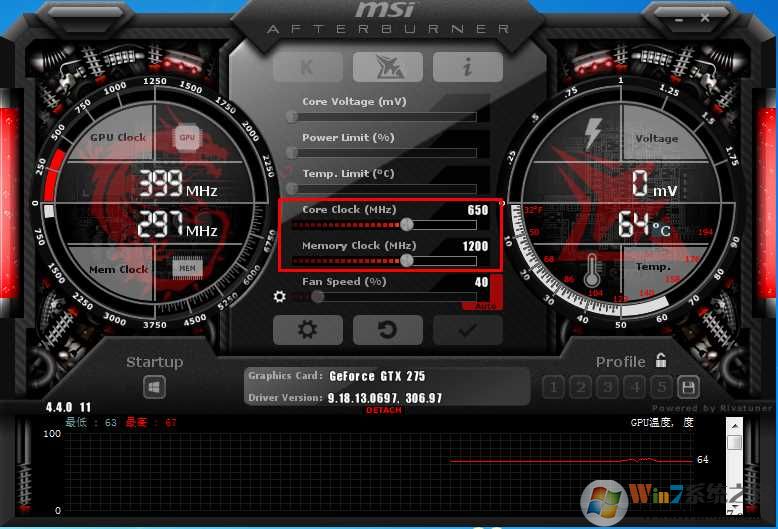Apply settings with the checkmark button
Image resolution: width=778 pixels, height=529 pixels.
[467, 330]
